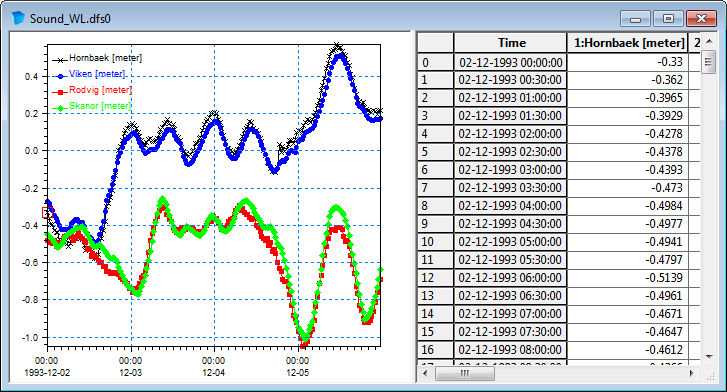Click Hornbaek value -0.473
The height and width of the screenshot is (392, 727).
click(x=628, y=188)
